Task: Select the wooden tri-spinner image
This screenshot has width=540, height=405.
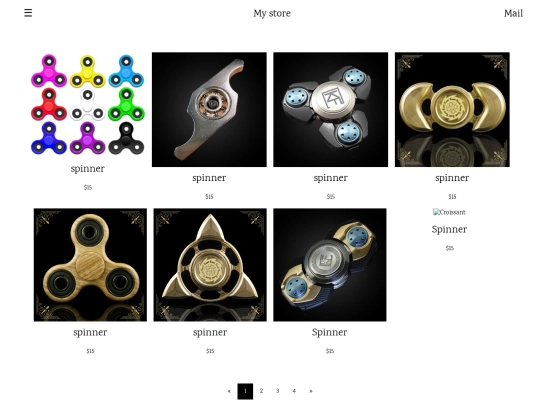Action: 90,265
